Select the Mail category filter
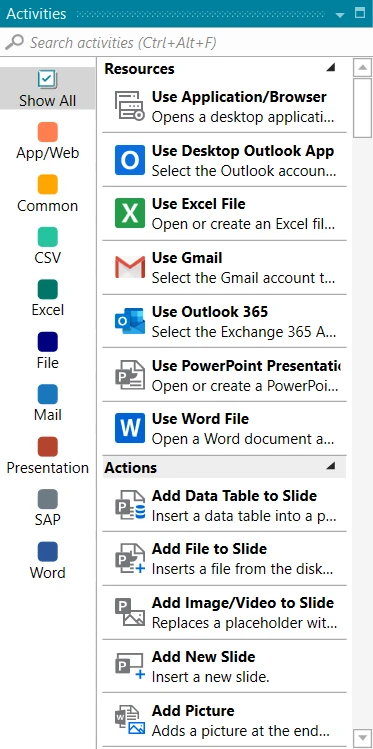The height and width of the screenshot is (749, 373). (47, 403)
